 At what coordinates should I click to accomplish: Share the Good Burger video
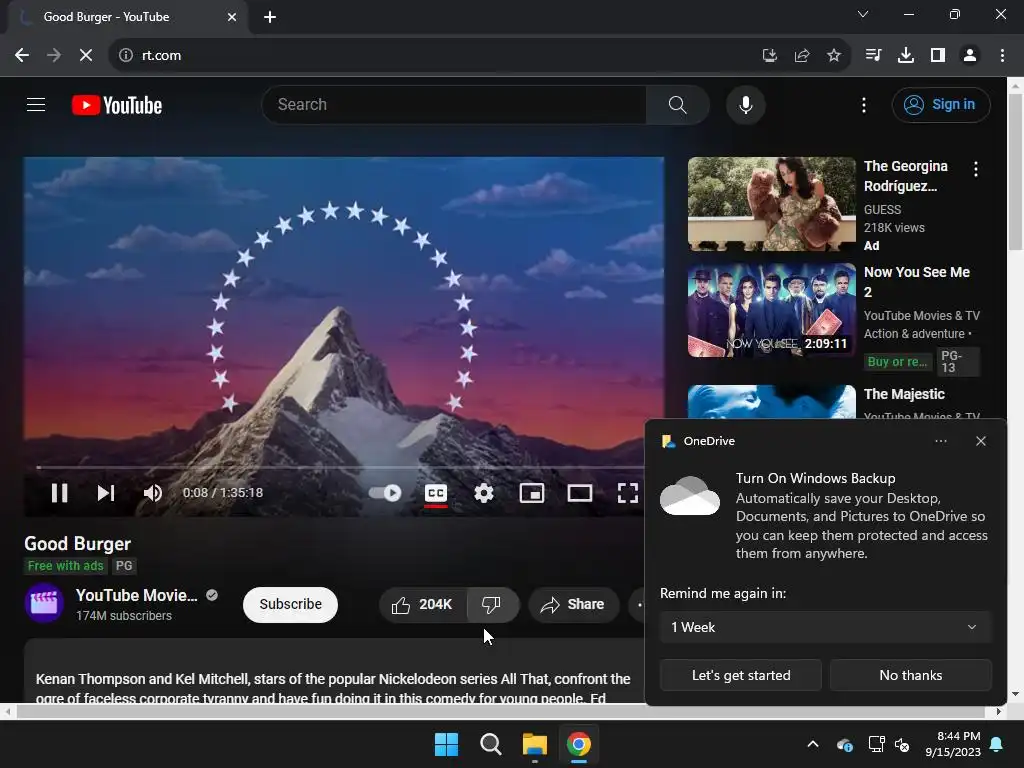[x=573, y=605]
